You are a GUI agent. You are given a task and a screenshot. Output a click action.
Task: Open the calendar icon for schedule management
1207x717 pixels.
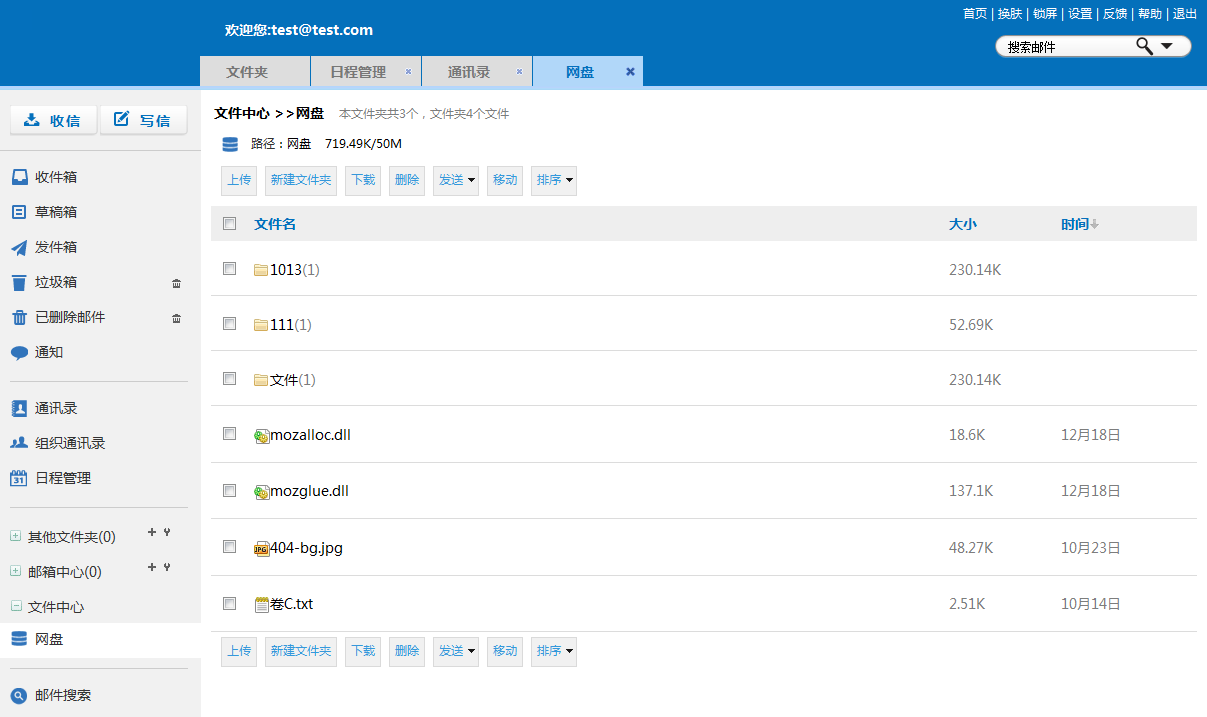pos(19,478)
